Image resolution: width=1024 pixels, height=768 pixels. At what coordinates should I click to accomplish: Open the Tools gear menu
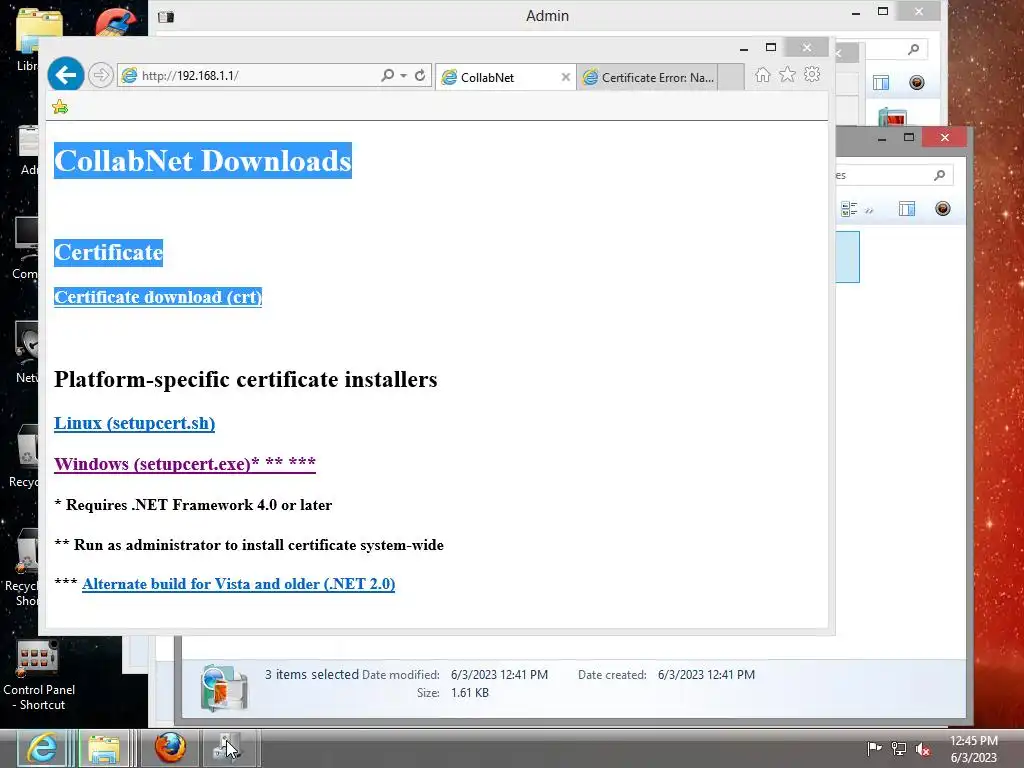[812, 74]
